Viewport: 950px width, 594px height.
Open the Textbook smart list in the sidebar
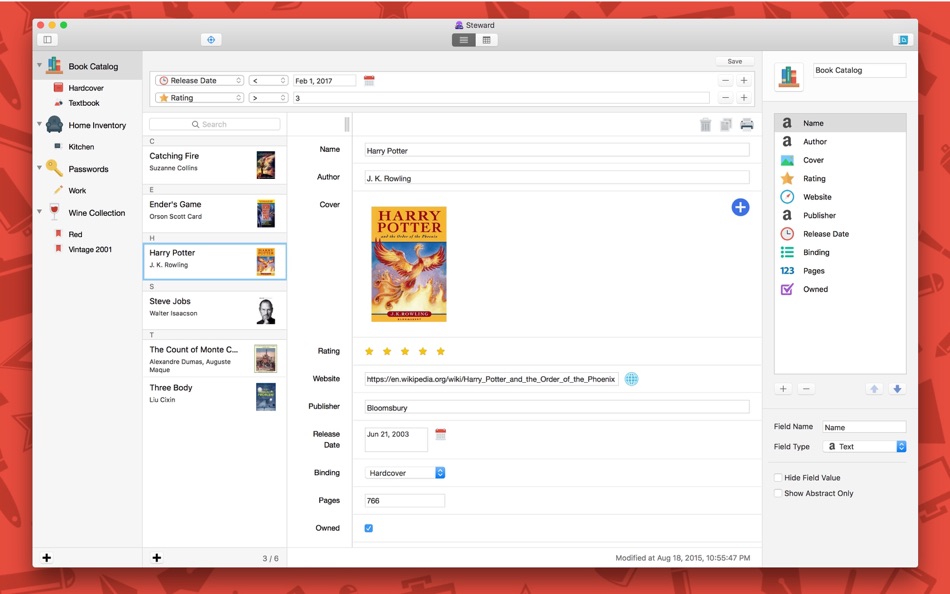point(84,103)
